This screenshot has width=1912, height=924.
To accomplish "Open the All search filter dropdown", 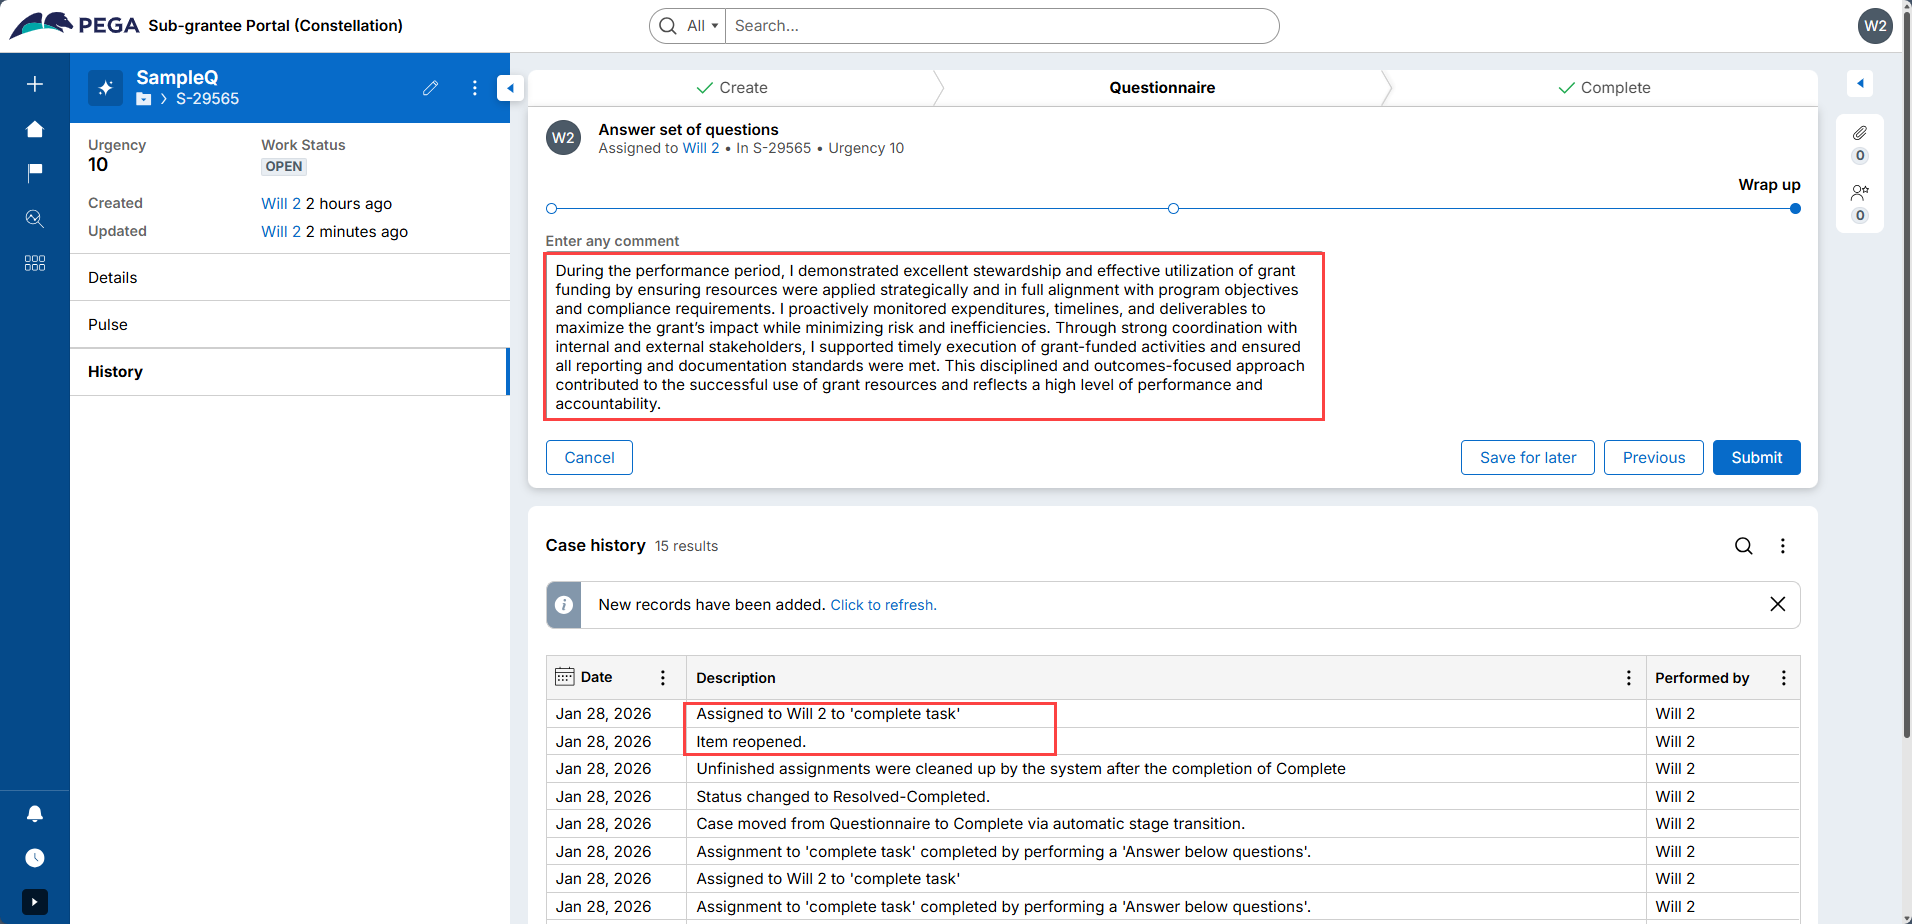I will [702, 26].
